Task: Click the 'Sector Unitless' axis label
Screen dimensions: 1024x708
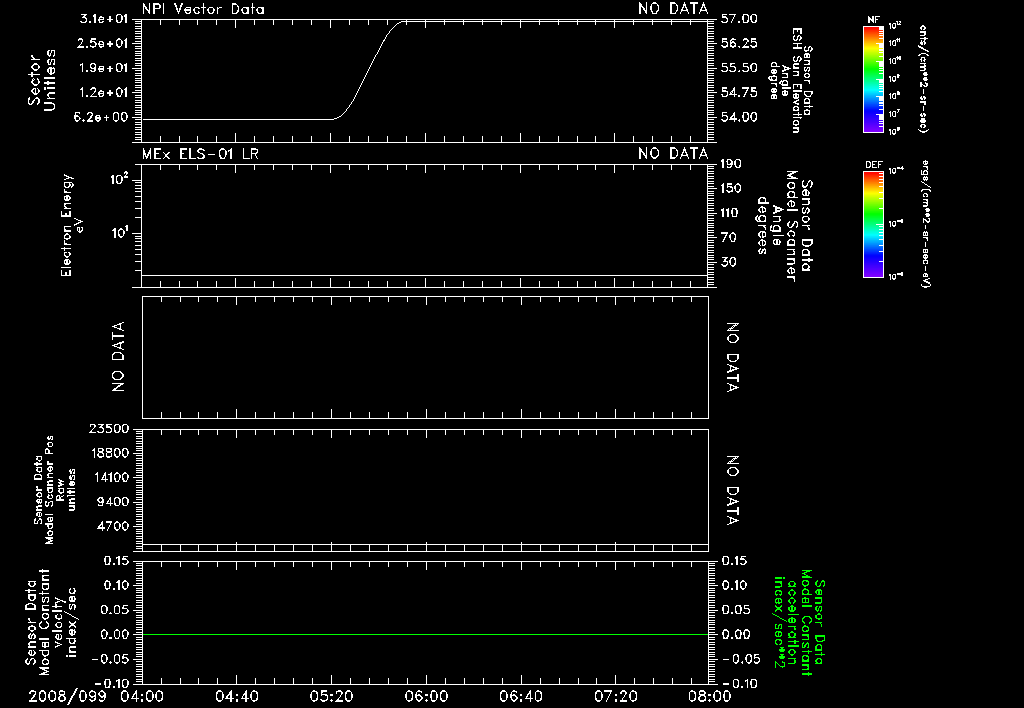Action: point(42,80)
